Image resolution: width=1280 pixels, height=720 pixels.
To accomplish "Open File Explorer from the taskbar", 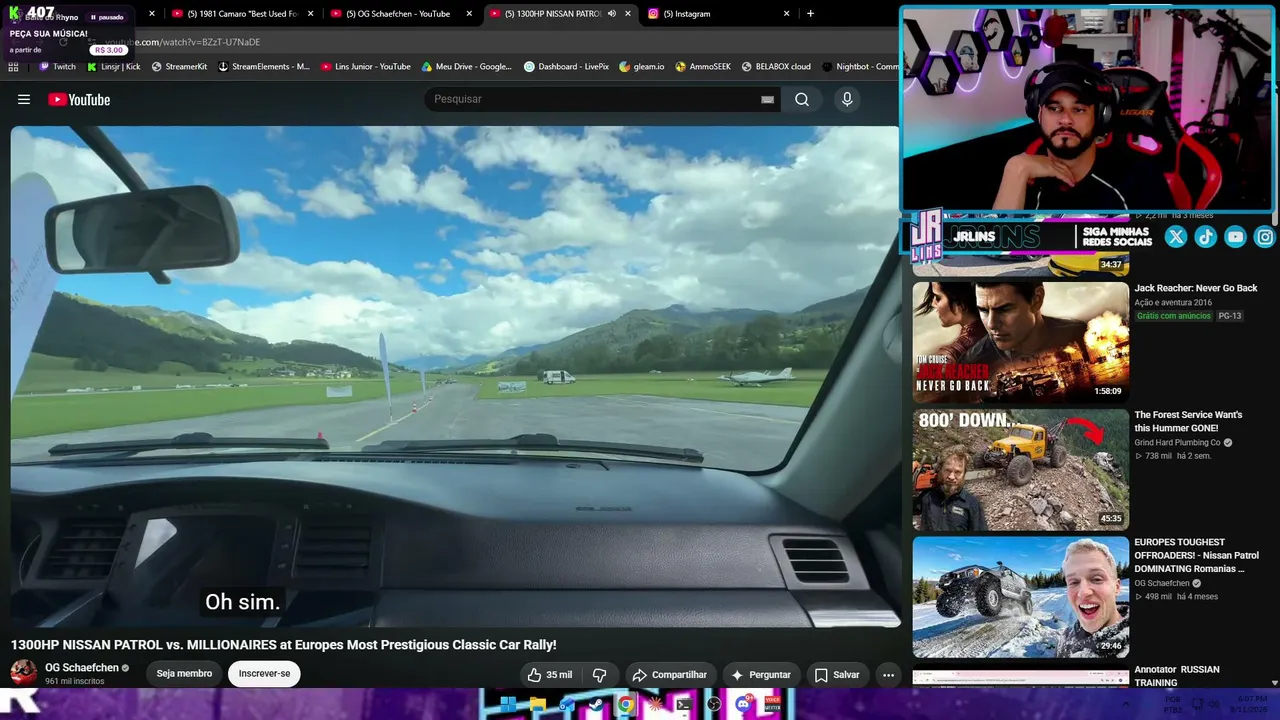I will 537,705.
